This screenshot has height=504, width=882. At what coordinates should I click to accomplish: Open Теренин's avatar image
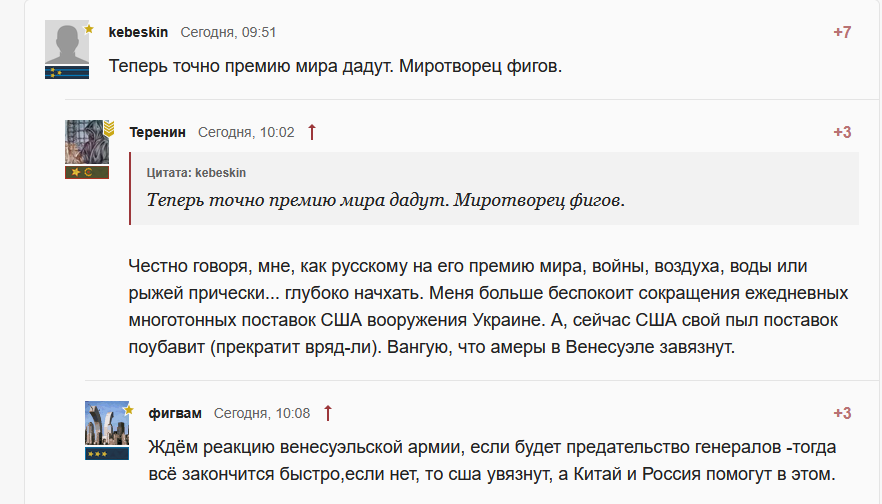click(x=85, y=142)
